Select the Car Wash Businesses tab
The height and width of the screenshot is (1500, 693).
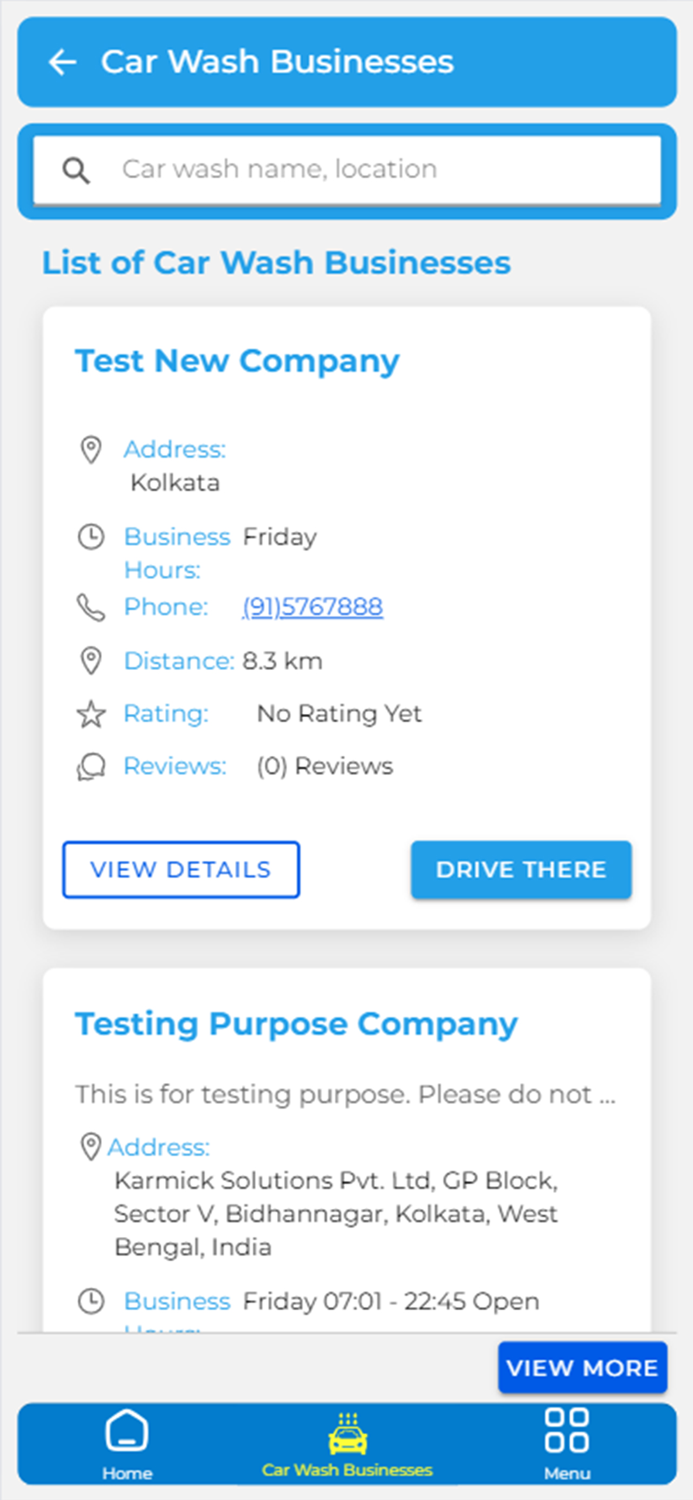tap(347, 1444)
